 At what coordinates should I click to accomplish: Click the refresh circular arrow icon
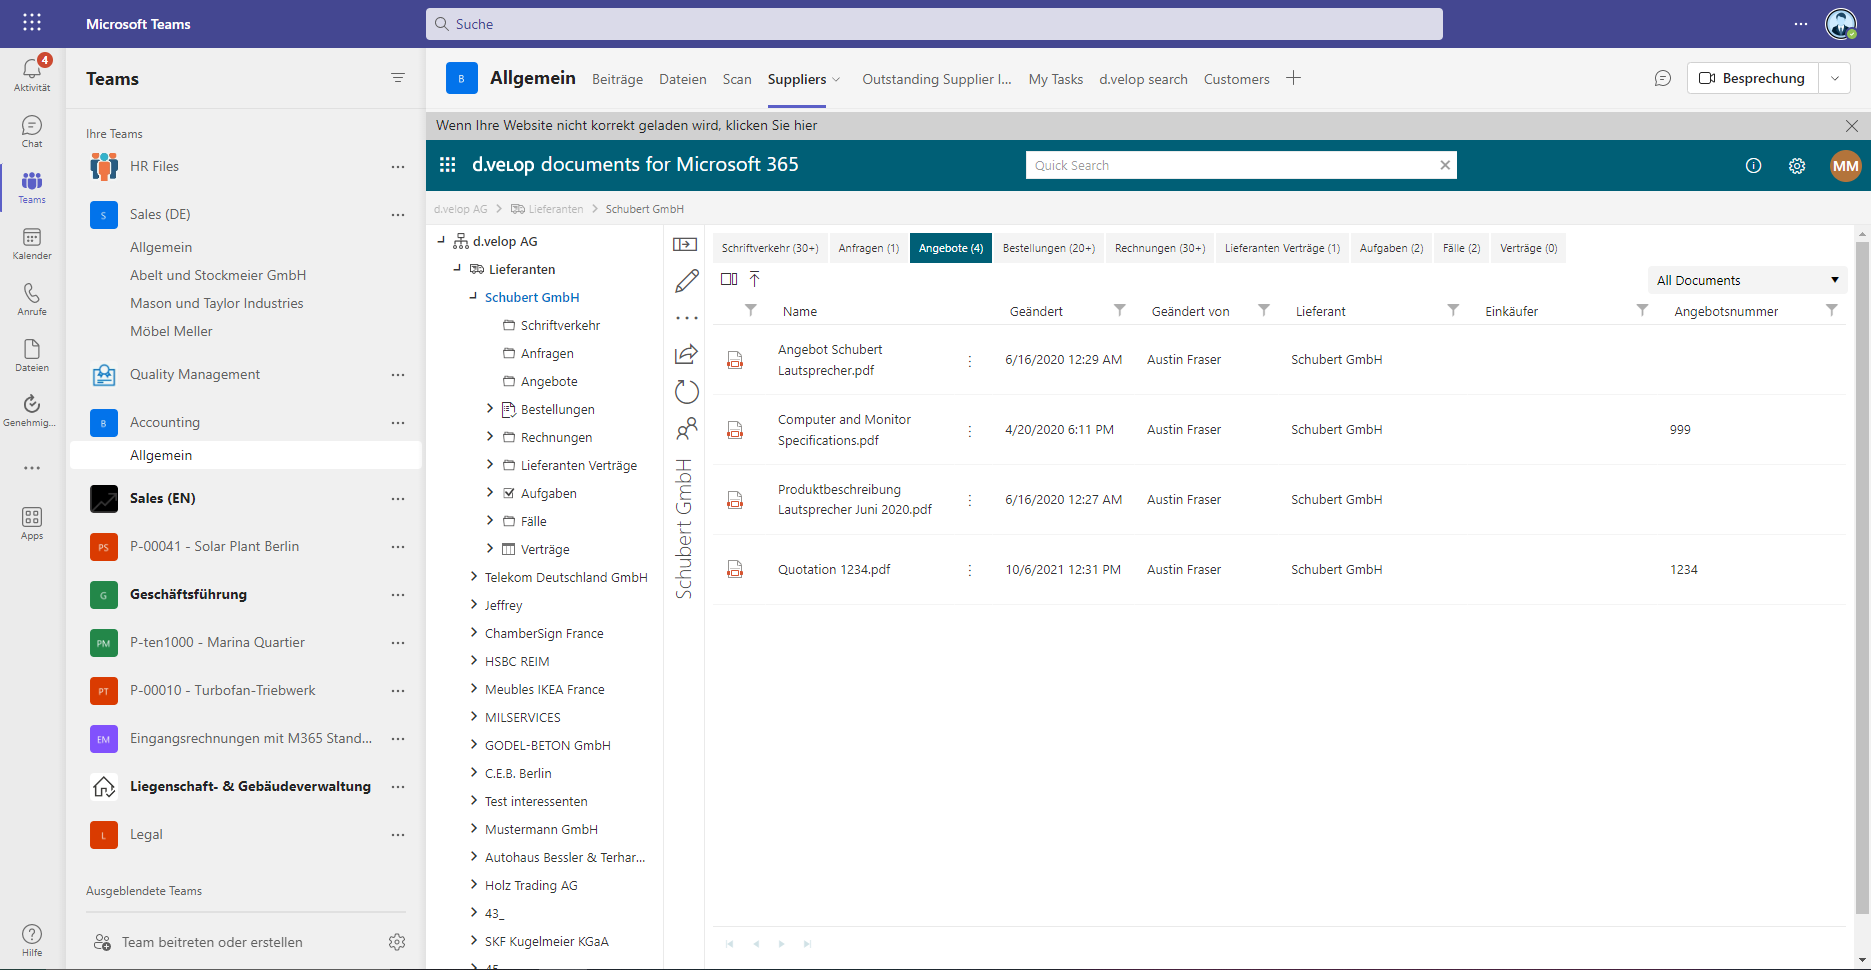[x=687, y=391]
